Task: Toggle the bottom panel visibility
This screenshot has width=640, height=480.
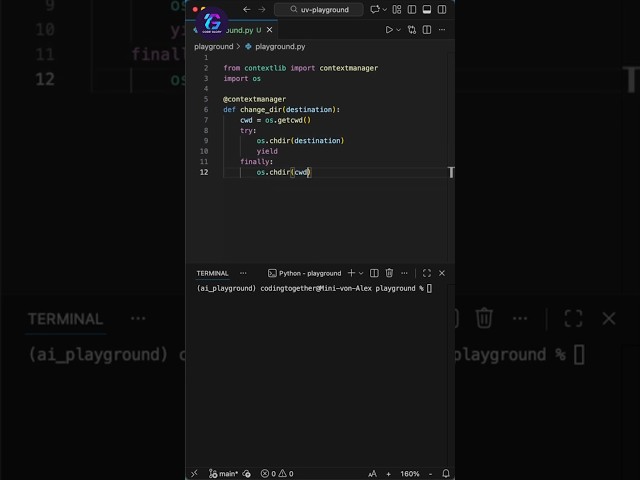Action: [427, 9]
